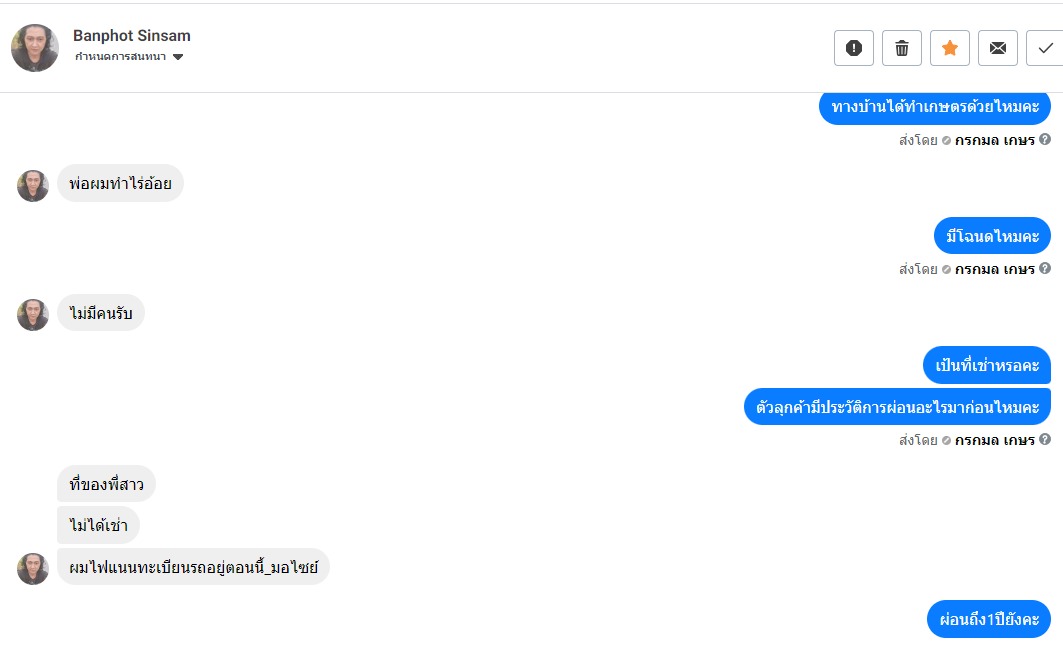Mark the conversation unread with the envelope icon
Viewport: 1063px width, 646px height.
pos(997,48)
